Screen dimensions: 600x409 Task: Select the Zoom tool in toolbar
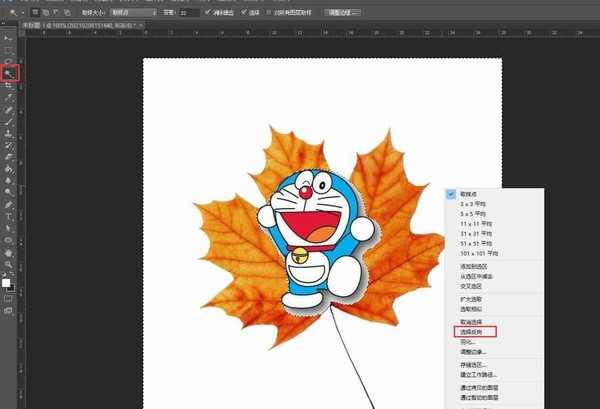9,265
